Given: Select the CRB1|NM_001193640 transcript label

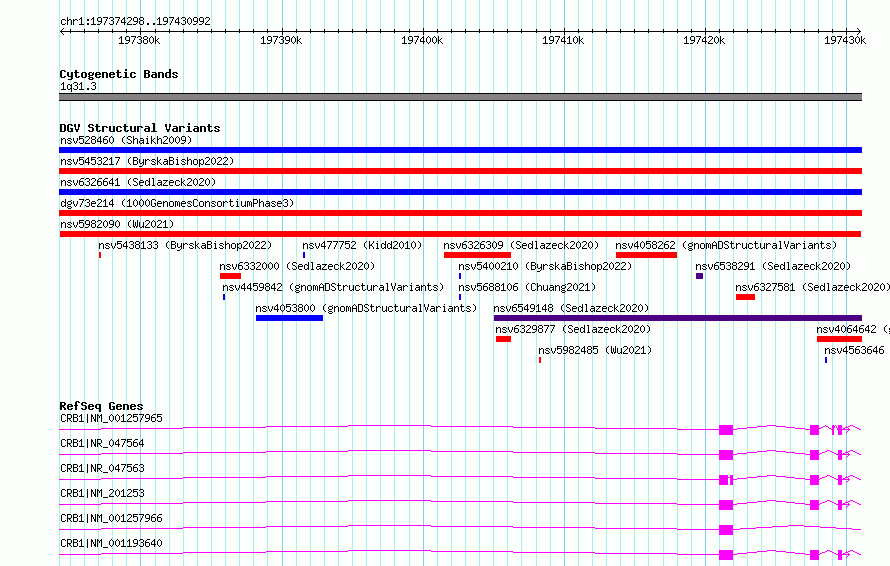Looking at the screenshot, I should point(111,543).
